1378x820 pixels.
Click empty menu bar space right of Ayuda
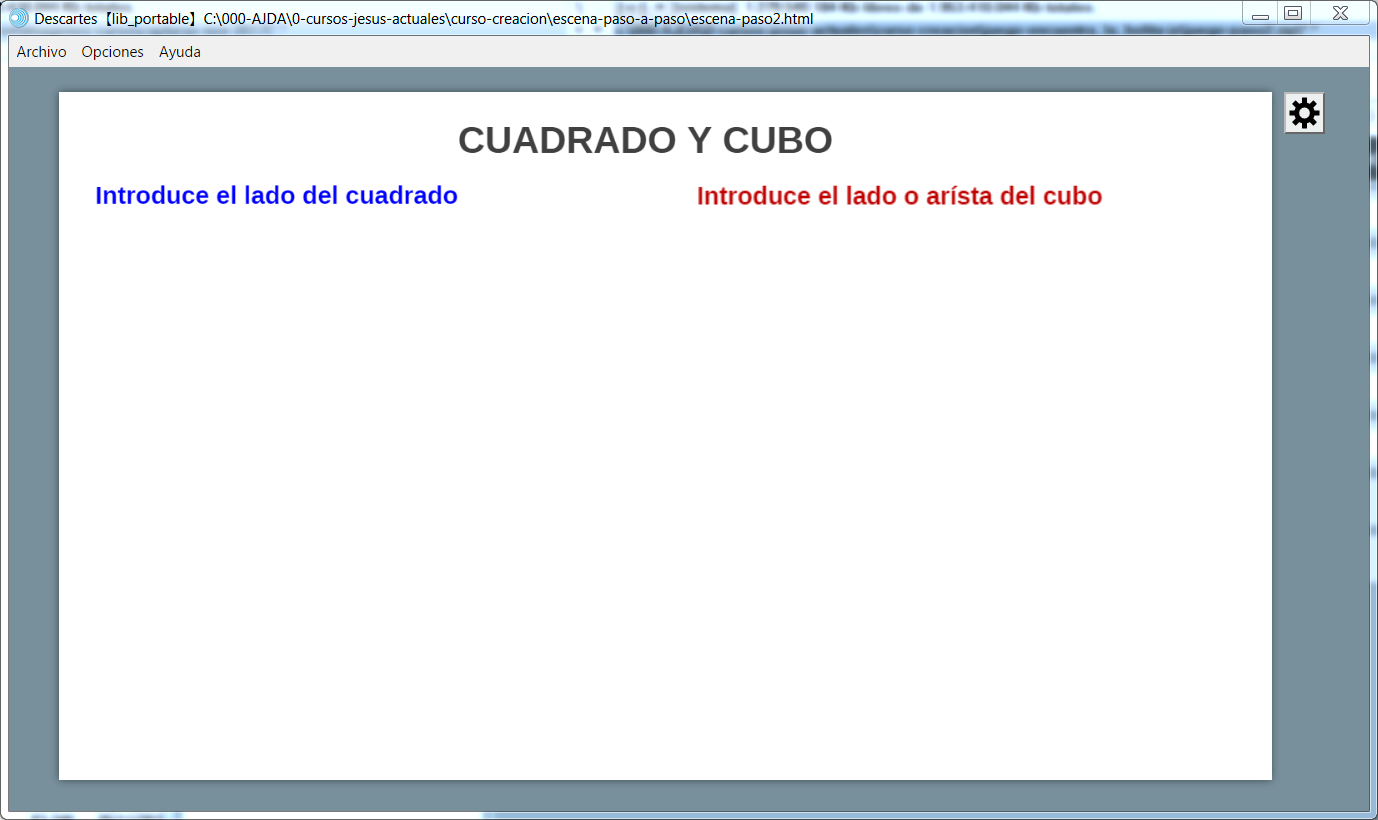(x=700, y=52)
